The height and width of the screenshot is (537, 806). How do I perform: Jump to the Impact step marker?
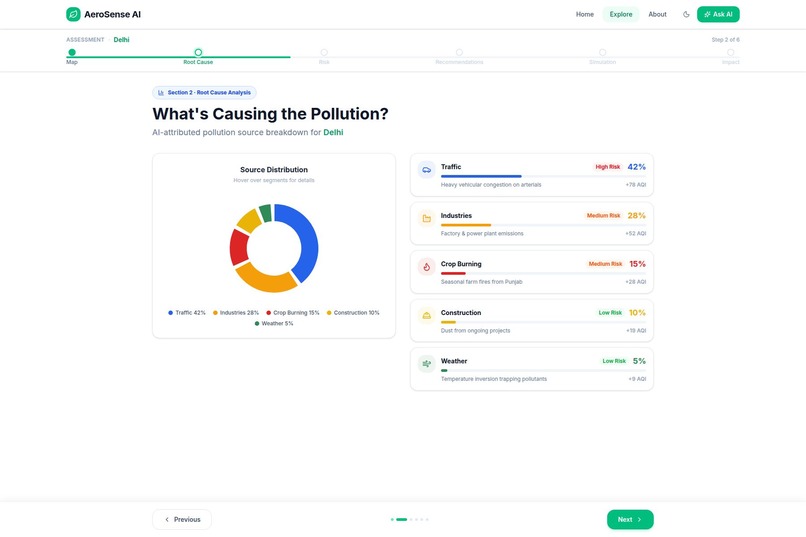[730, 52]
